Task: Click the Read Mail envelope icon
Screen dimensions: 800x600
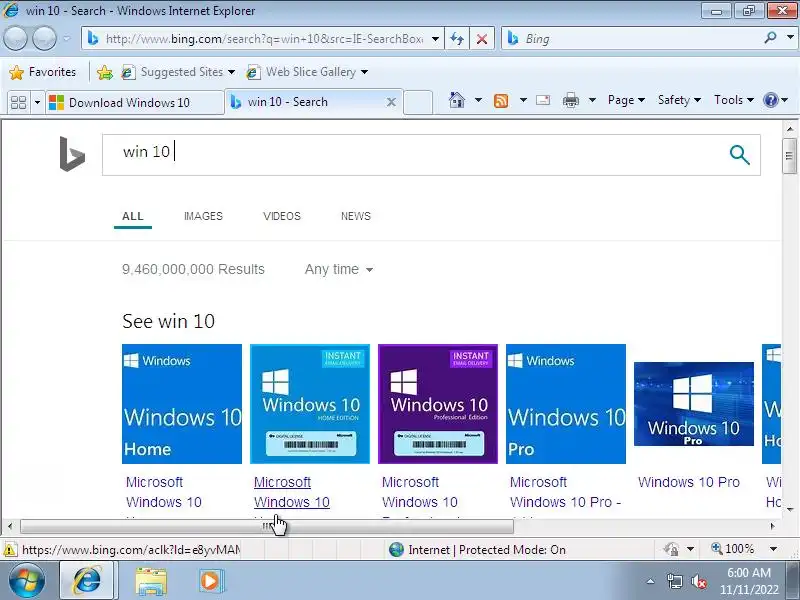Action: pyautogui.click(x=543, y=100)
